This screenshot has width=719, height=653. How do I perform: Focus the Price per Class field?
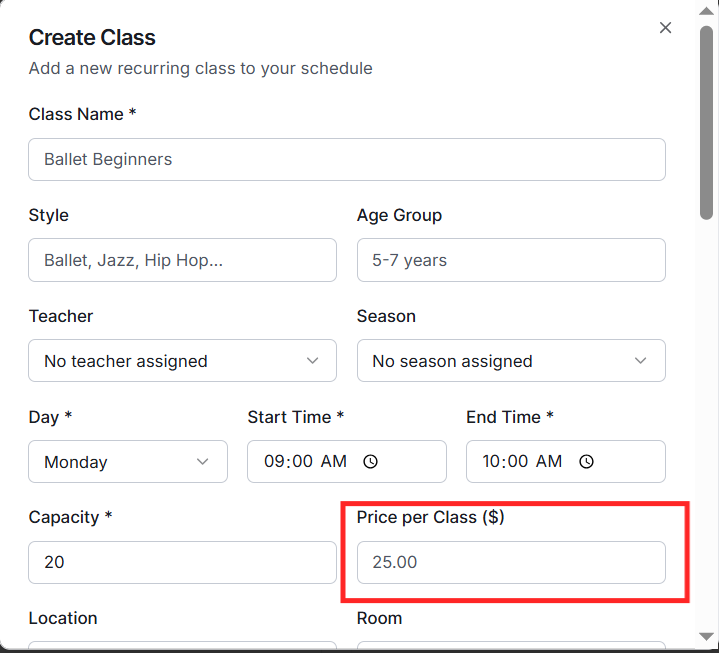(510, 562)
